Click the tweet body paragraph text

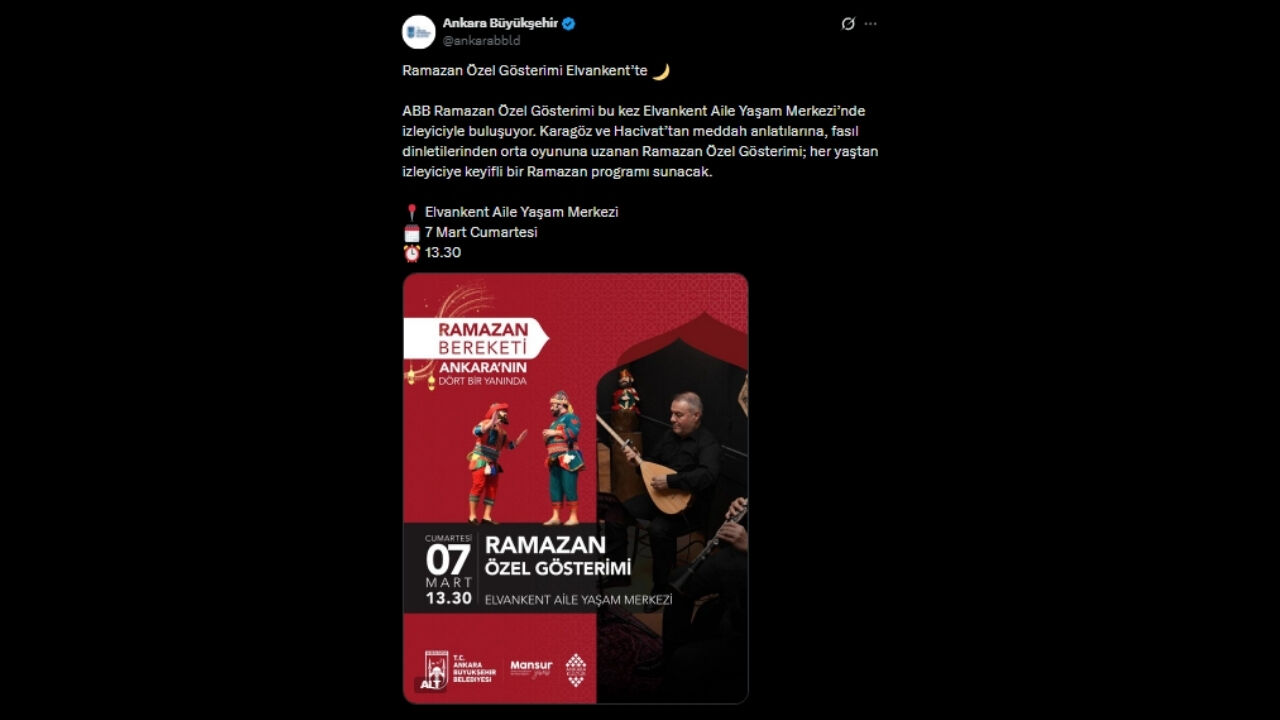(x=640, y=141)
